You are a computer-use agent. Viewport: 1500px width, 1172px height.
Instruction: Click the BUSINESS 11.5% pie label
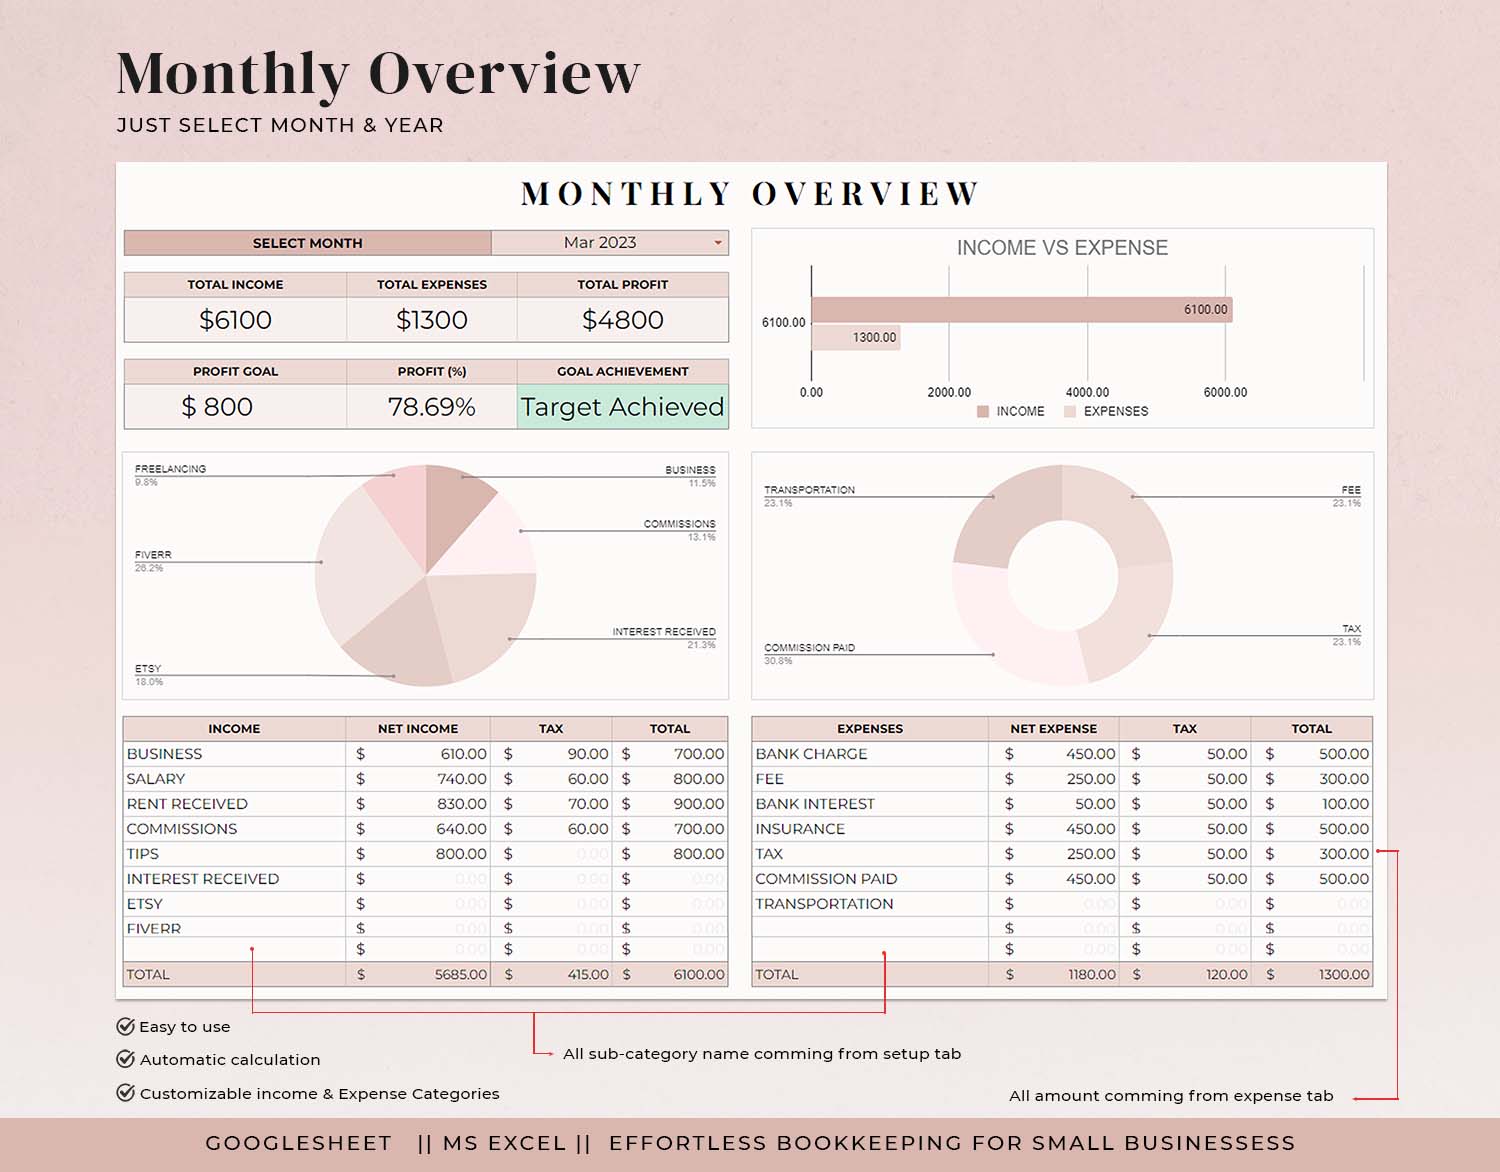tap(690, 476)
